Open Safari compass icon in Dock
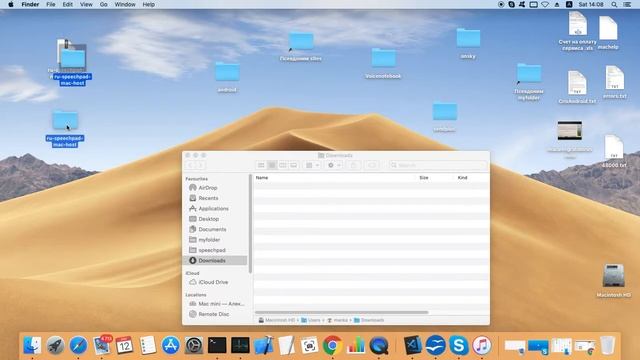 click(78, 345)
